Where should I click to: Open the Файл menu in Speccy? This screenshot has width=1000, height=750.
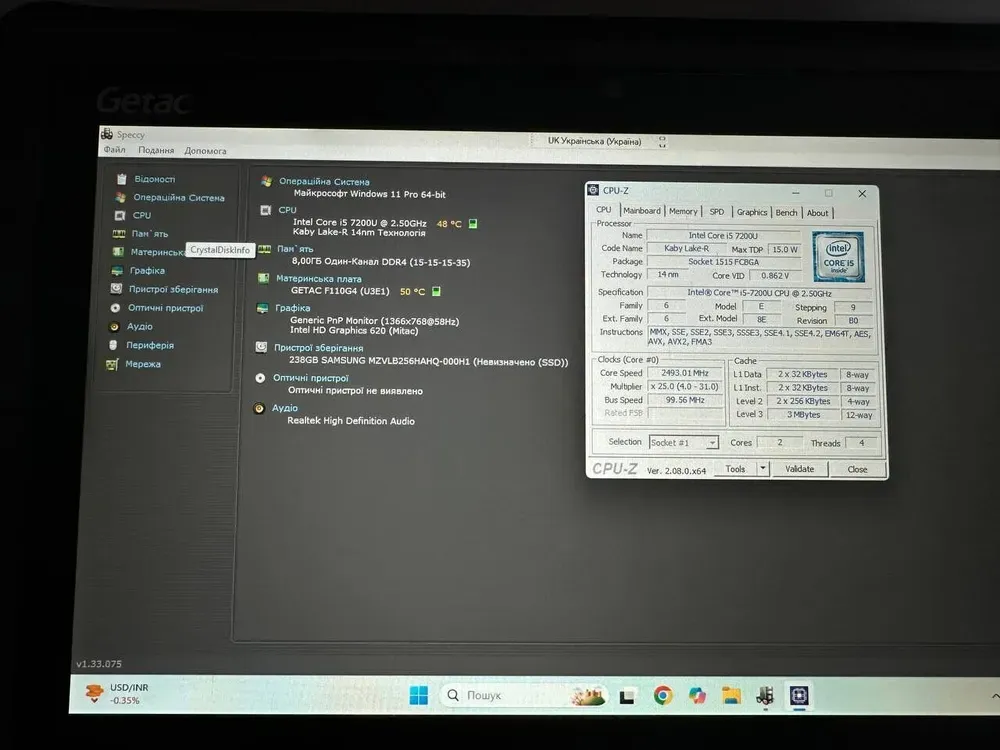tap(114, 151)
